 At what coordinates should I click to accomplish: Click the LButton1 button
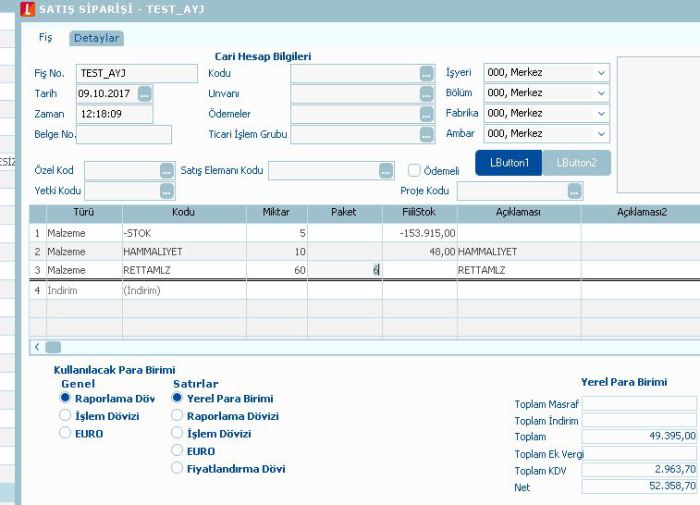pos(509,163)
